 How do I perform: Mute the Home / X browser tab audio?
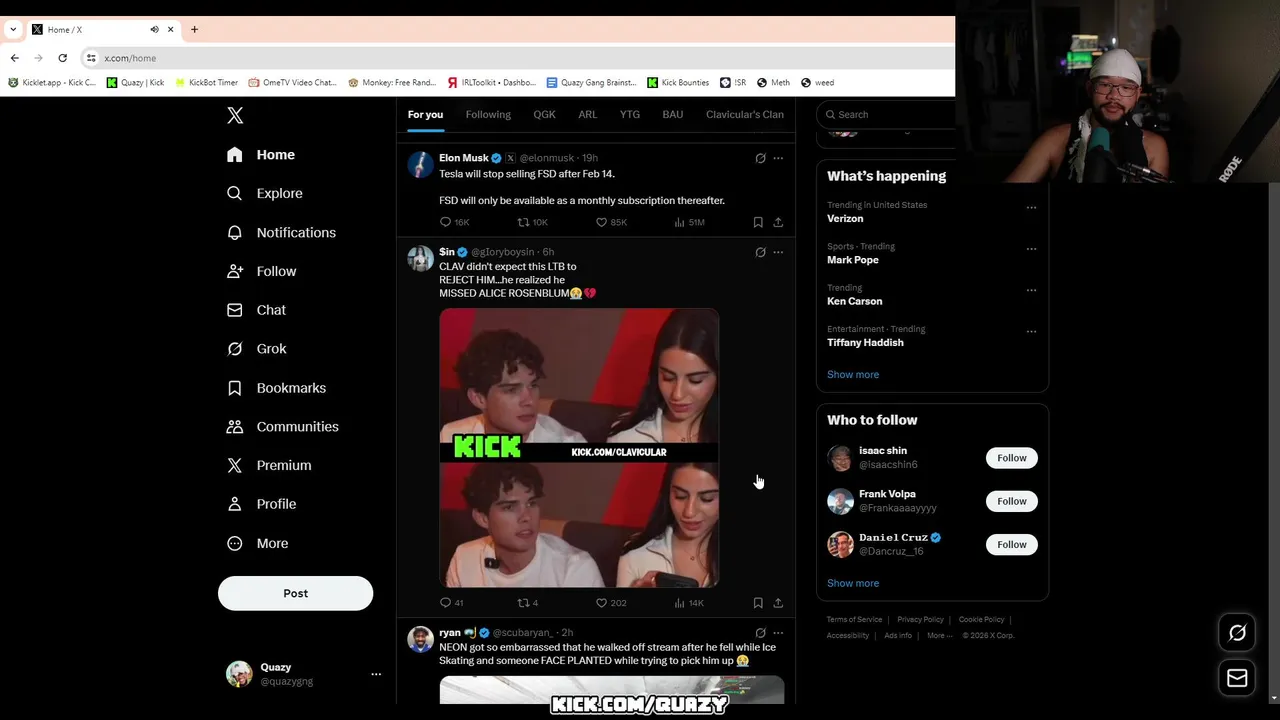pyautogui.click(x=154, y=29)
